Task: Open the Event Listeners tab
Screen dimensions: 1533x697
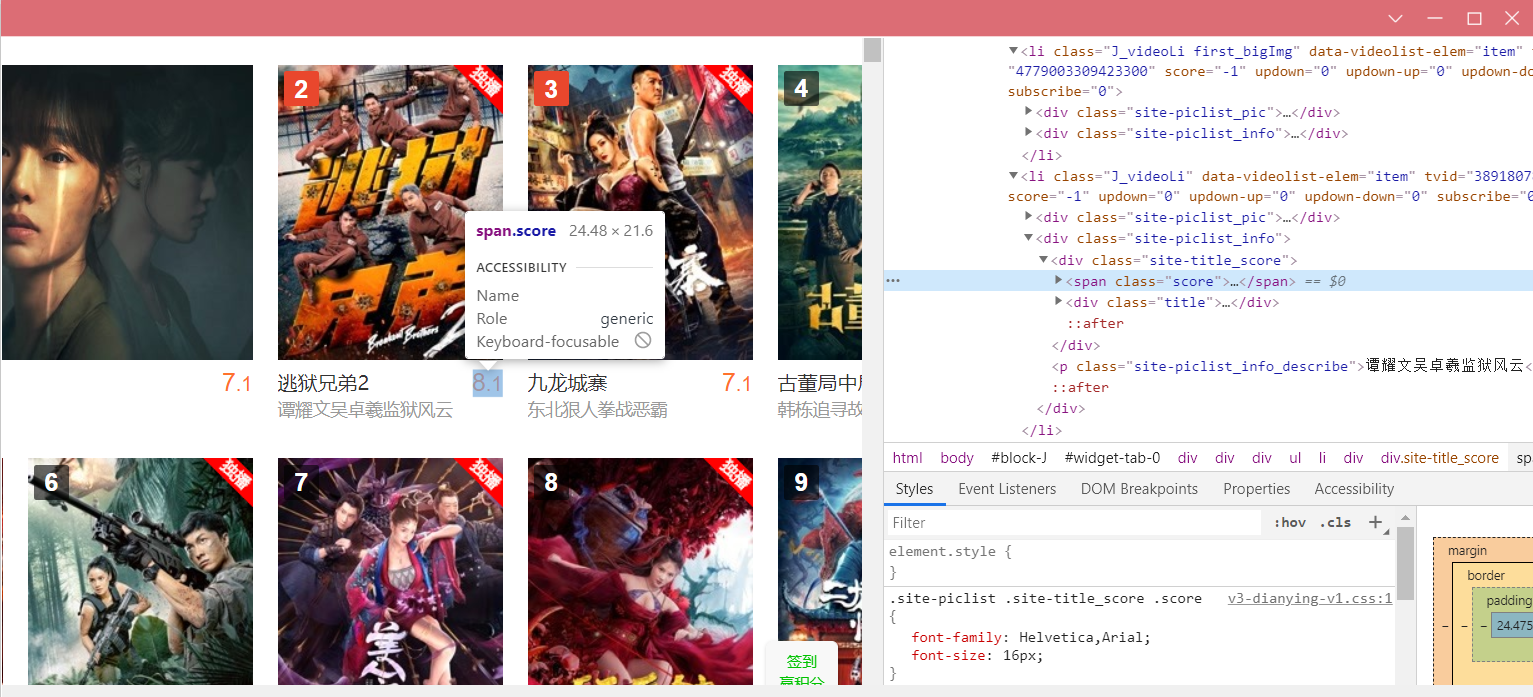Action: point(1007,489)
